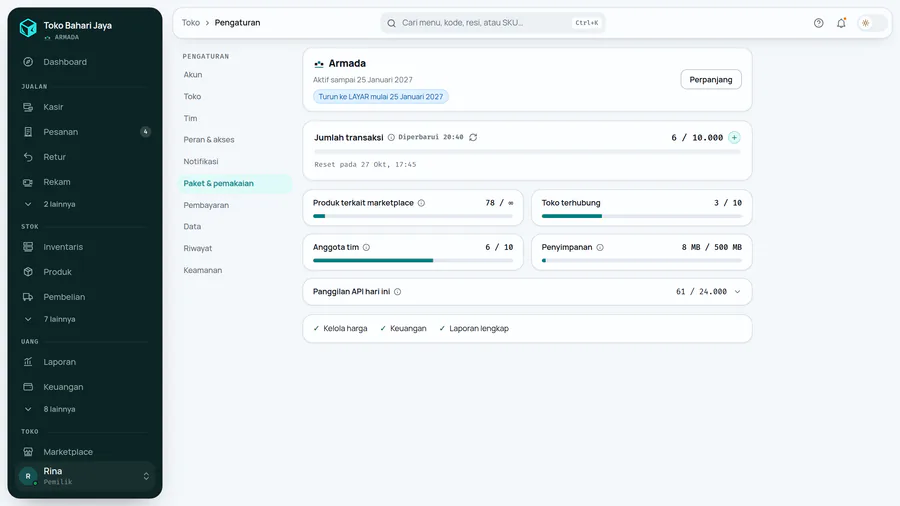Click the Perpanjang renew button
The image size is (900, 506).
[x=711, y=80]
